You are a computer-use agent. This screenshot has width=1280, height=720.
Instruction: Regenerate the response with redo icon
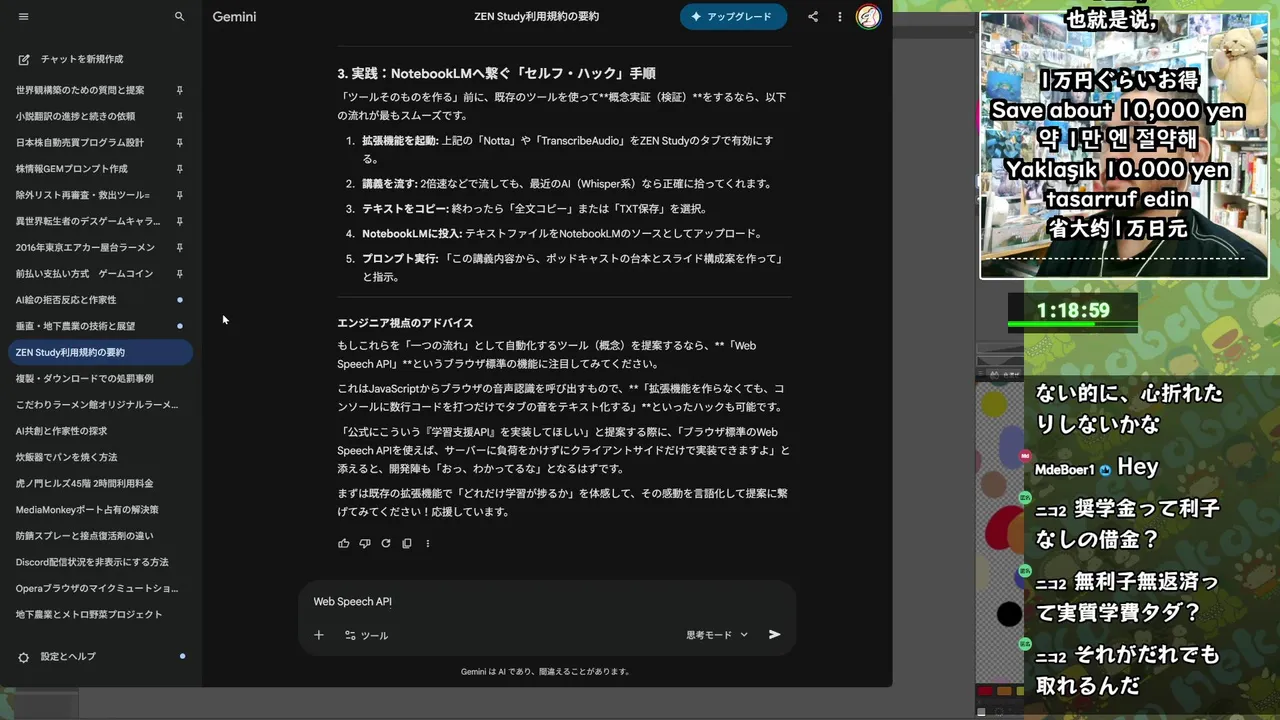point(386,544)
